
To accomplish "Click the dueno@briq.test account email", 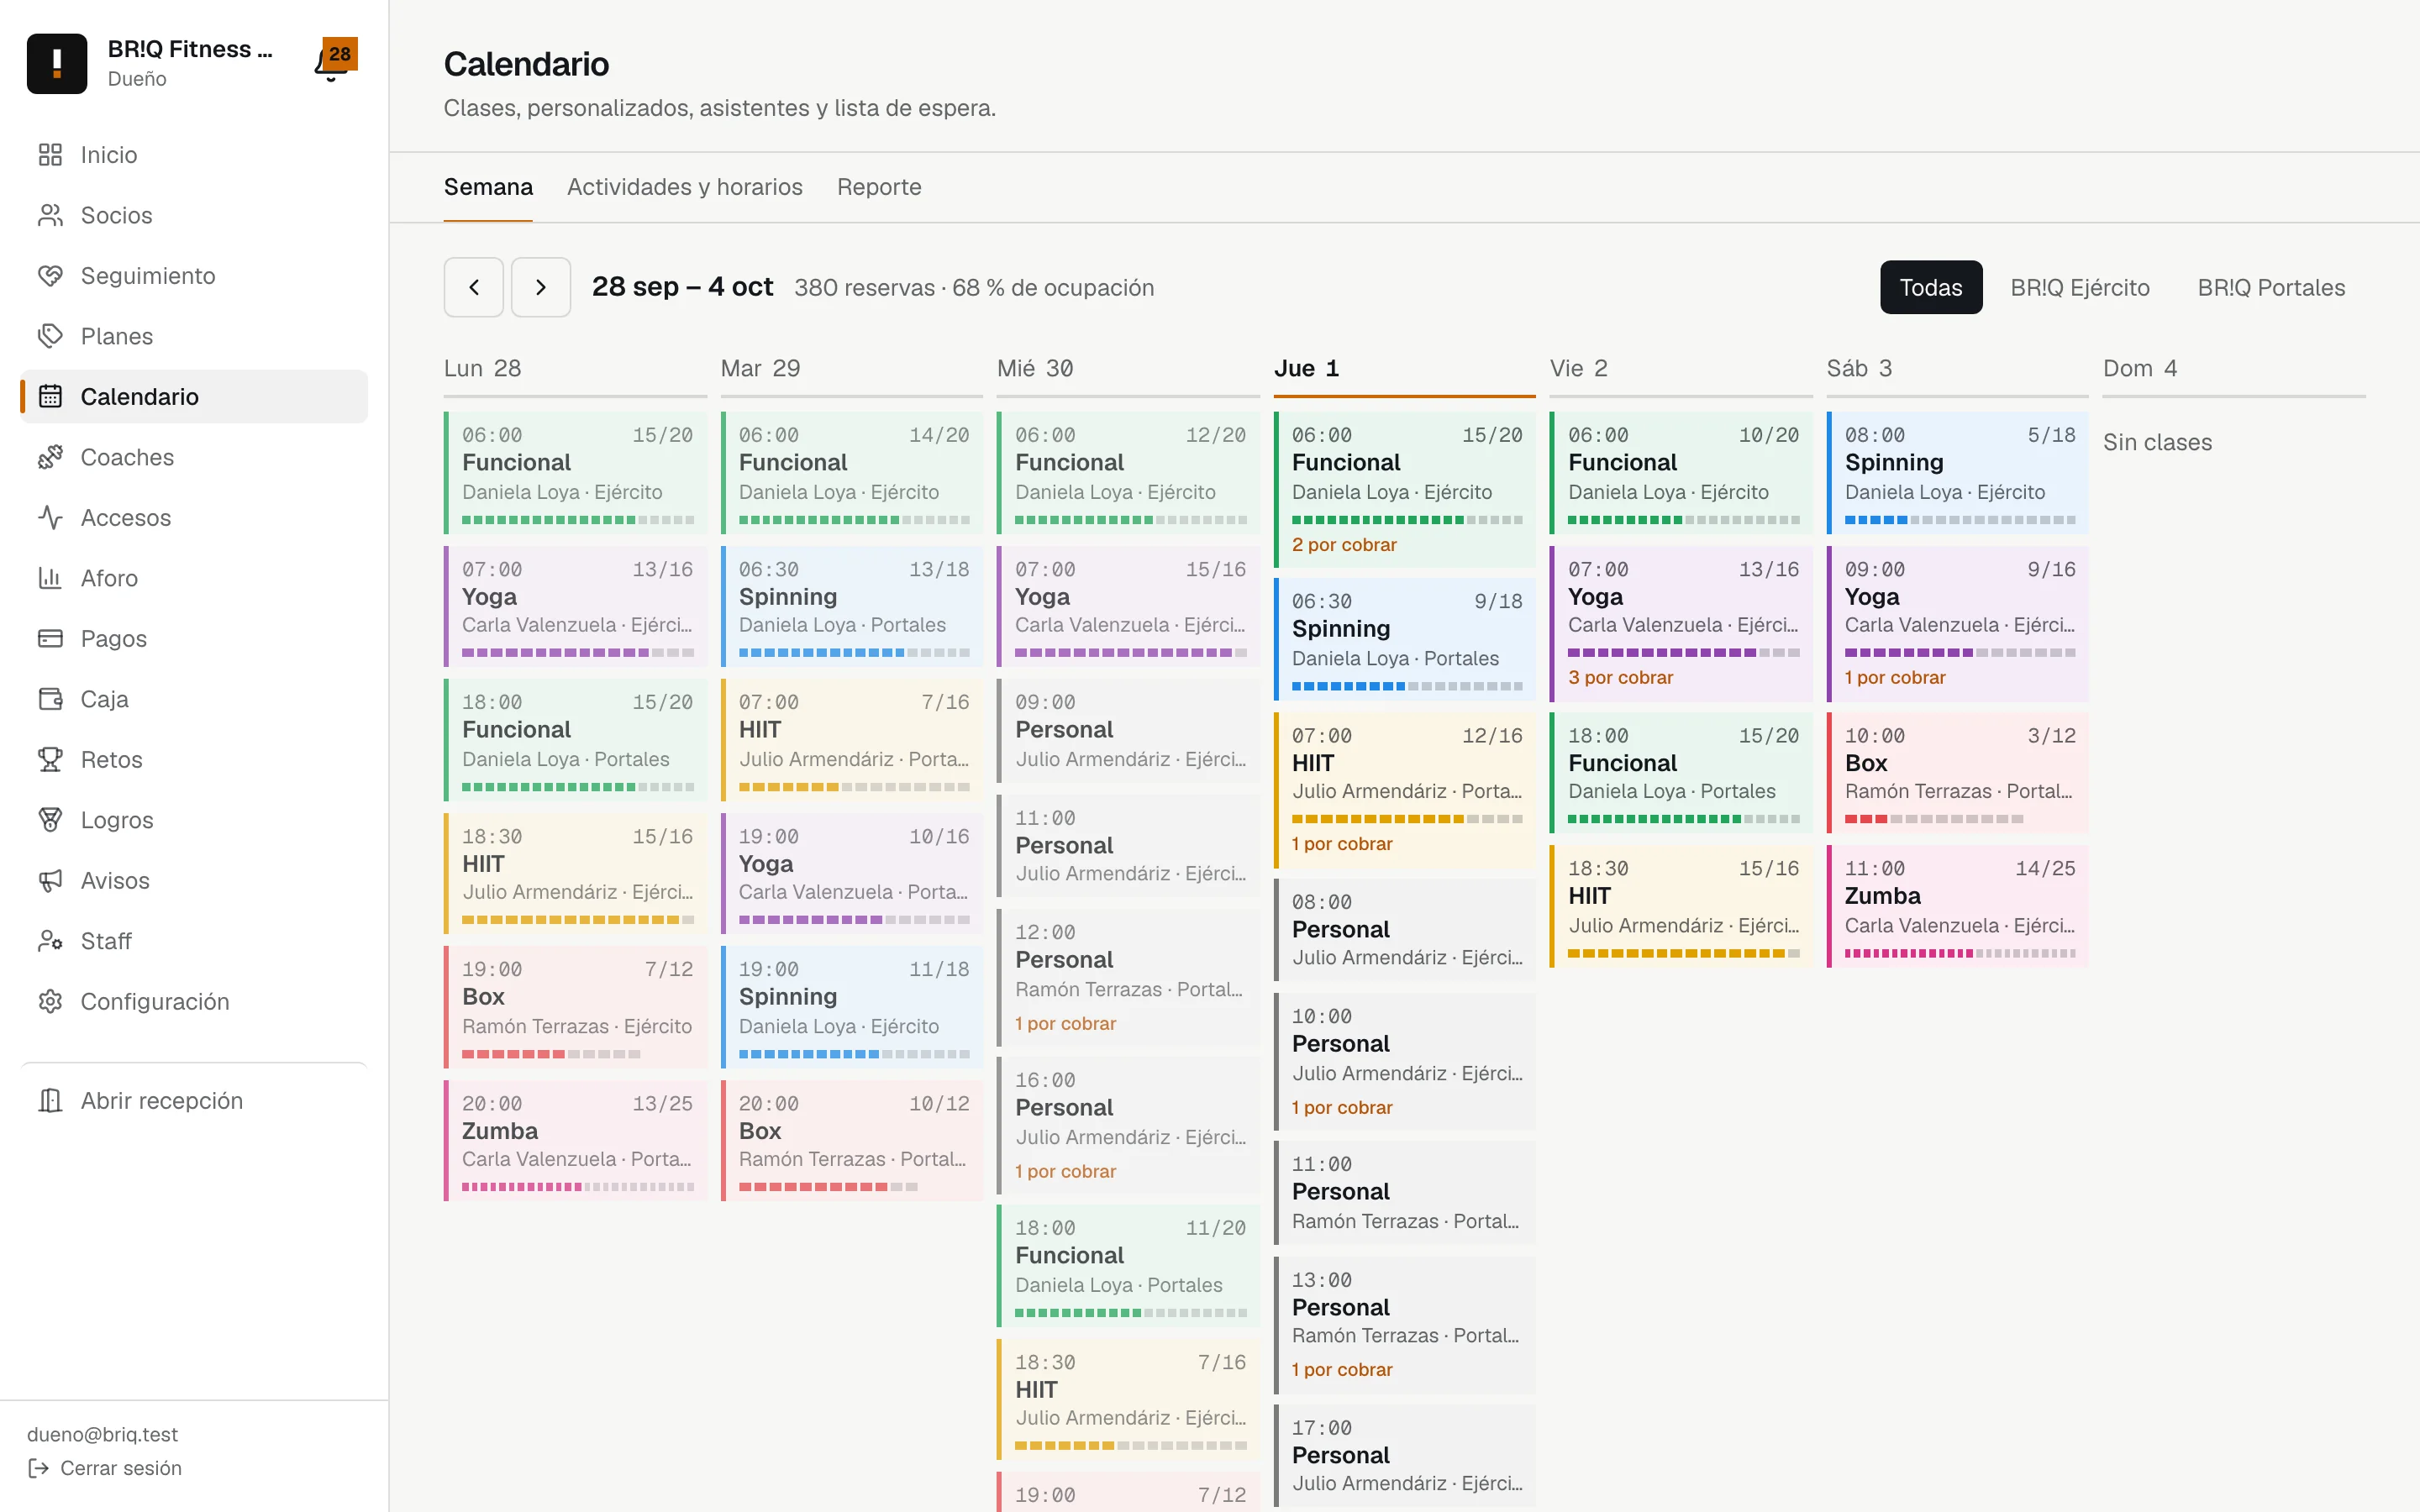I will pyautogui.click(x=102, y=1434).
